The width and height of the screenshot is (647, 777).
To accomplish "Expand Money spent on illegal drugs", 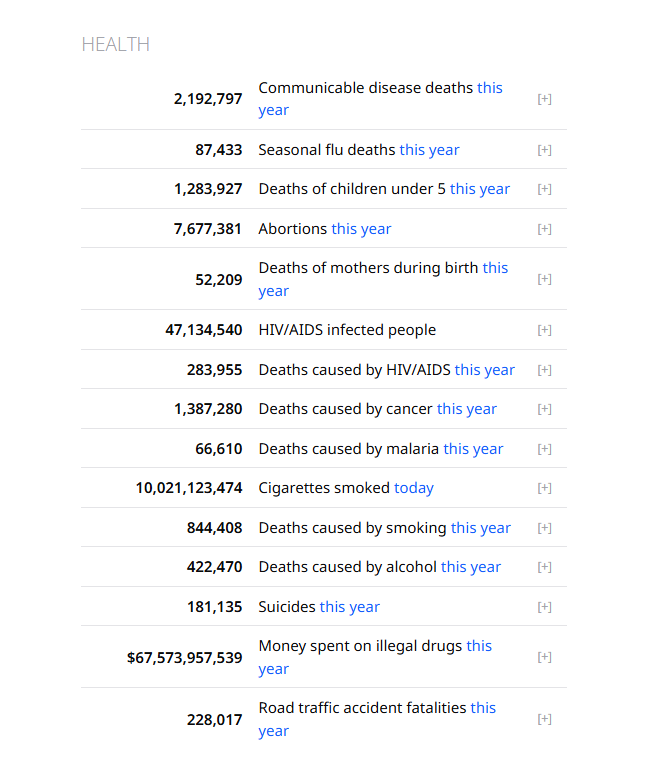I will tap(544, 657).
